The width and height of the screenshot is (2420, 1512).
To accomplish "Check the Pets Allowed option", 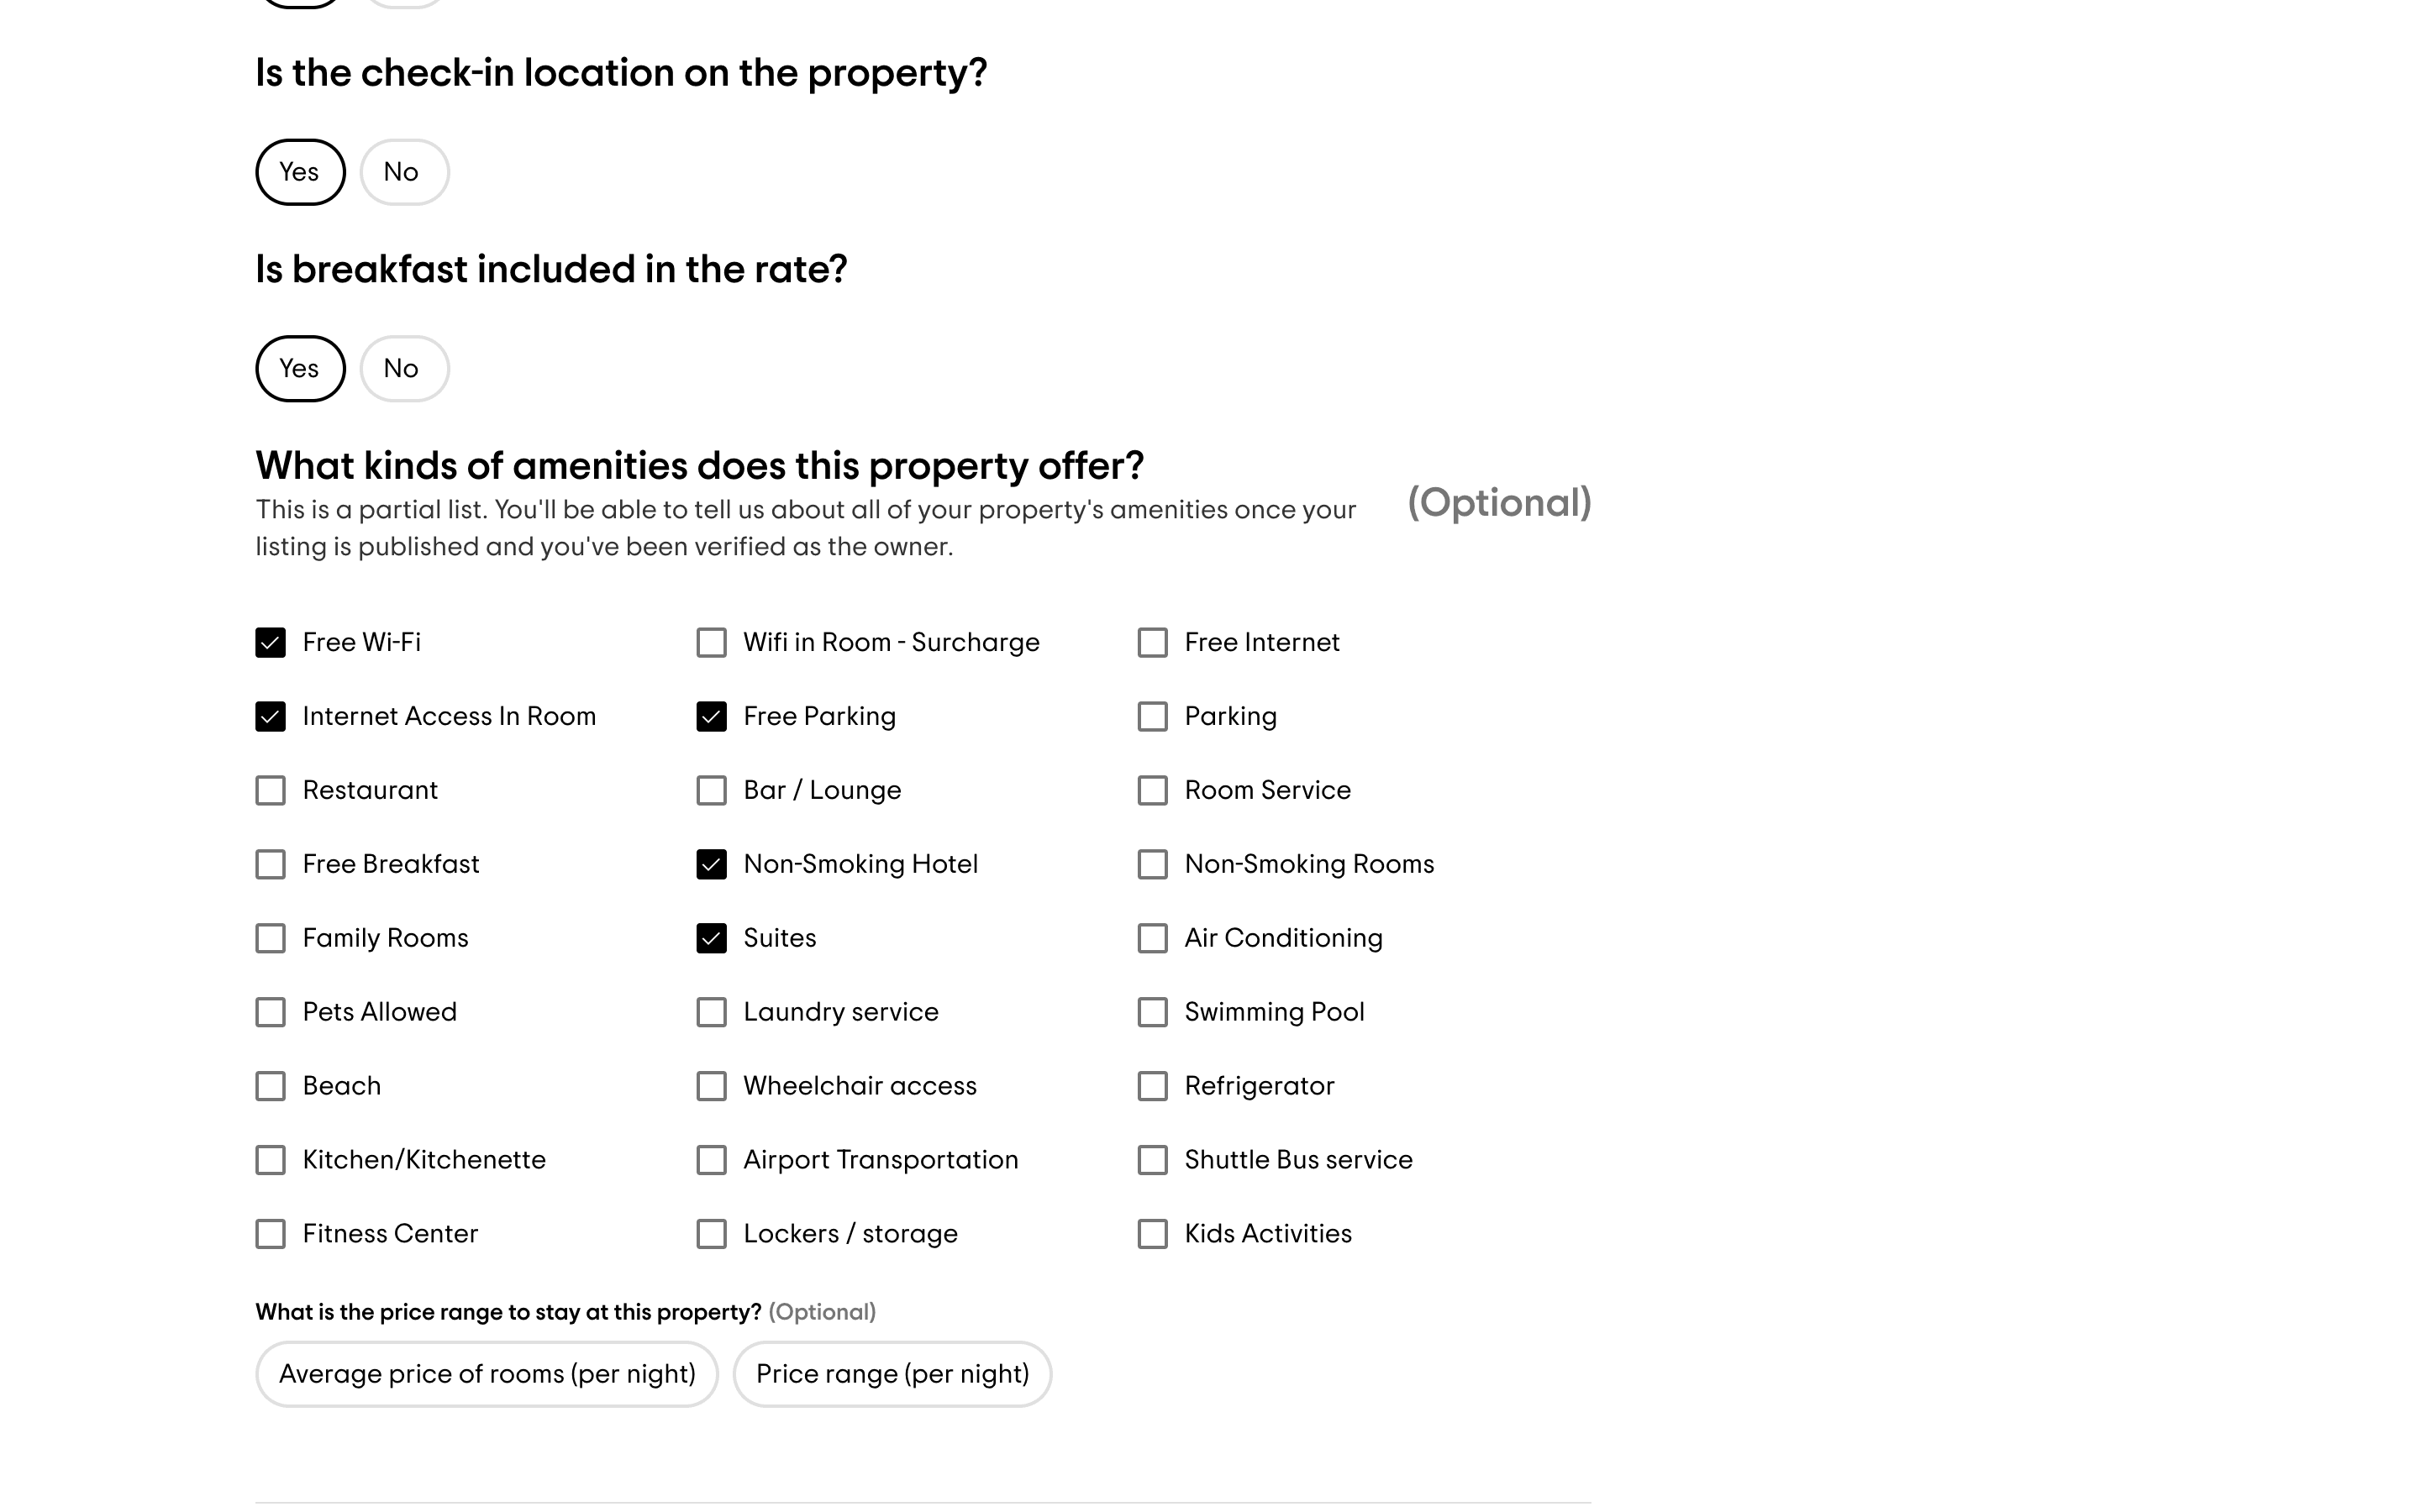I will pyautogui.click(x=270, y=1012).
